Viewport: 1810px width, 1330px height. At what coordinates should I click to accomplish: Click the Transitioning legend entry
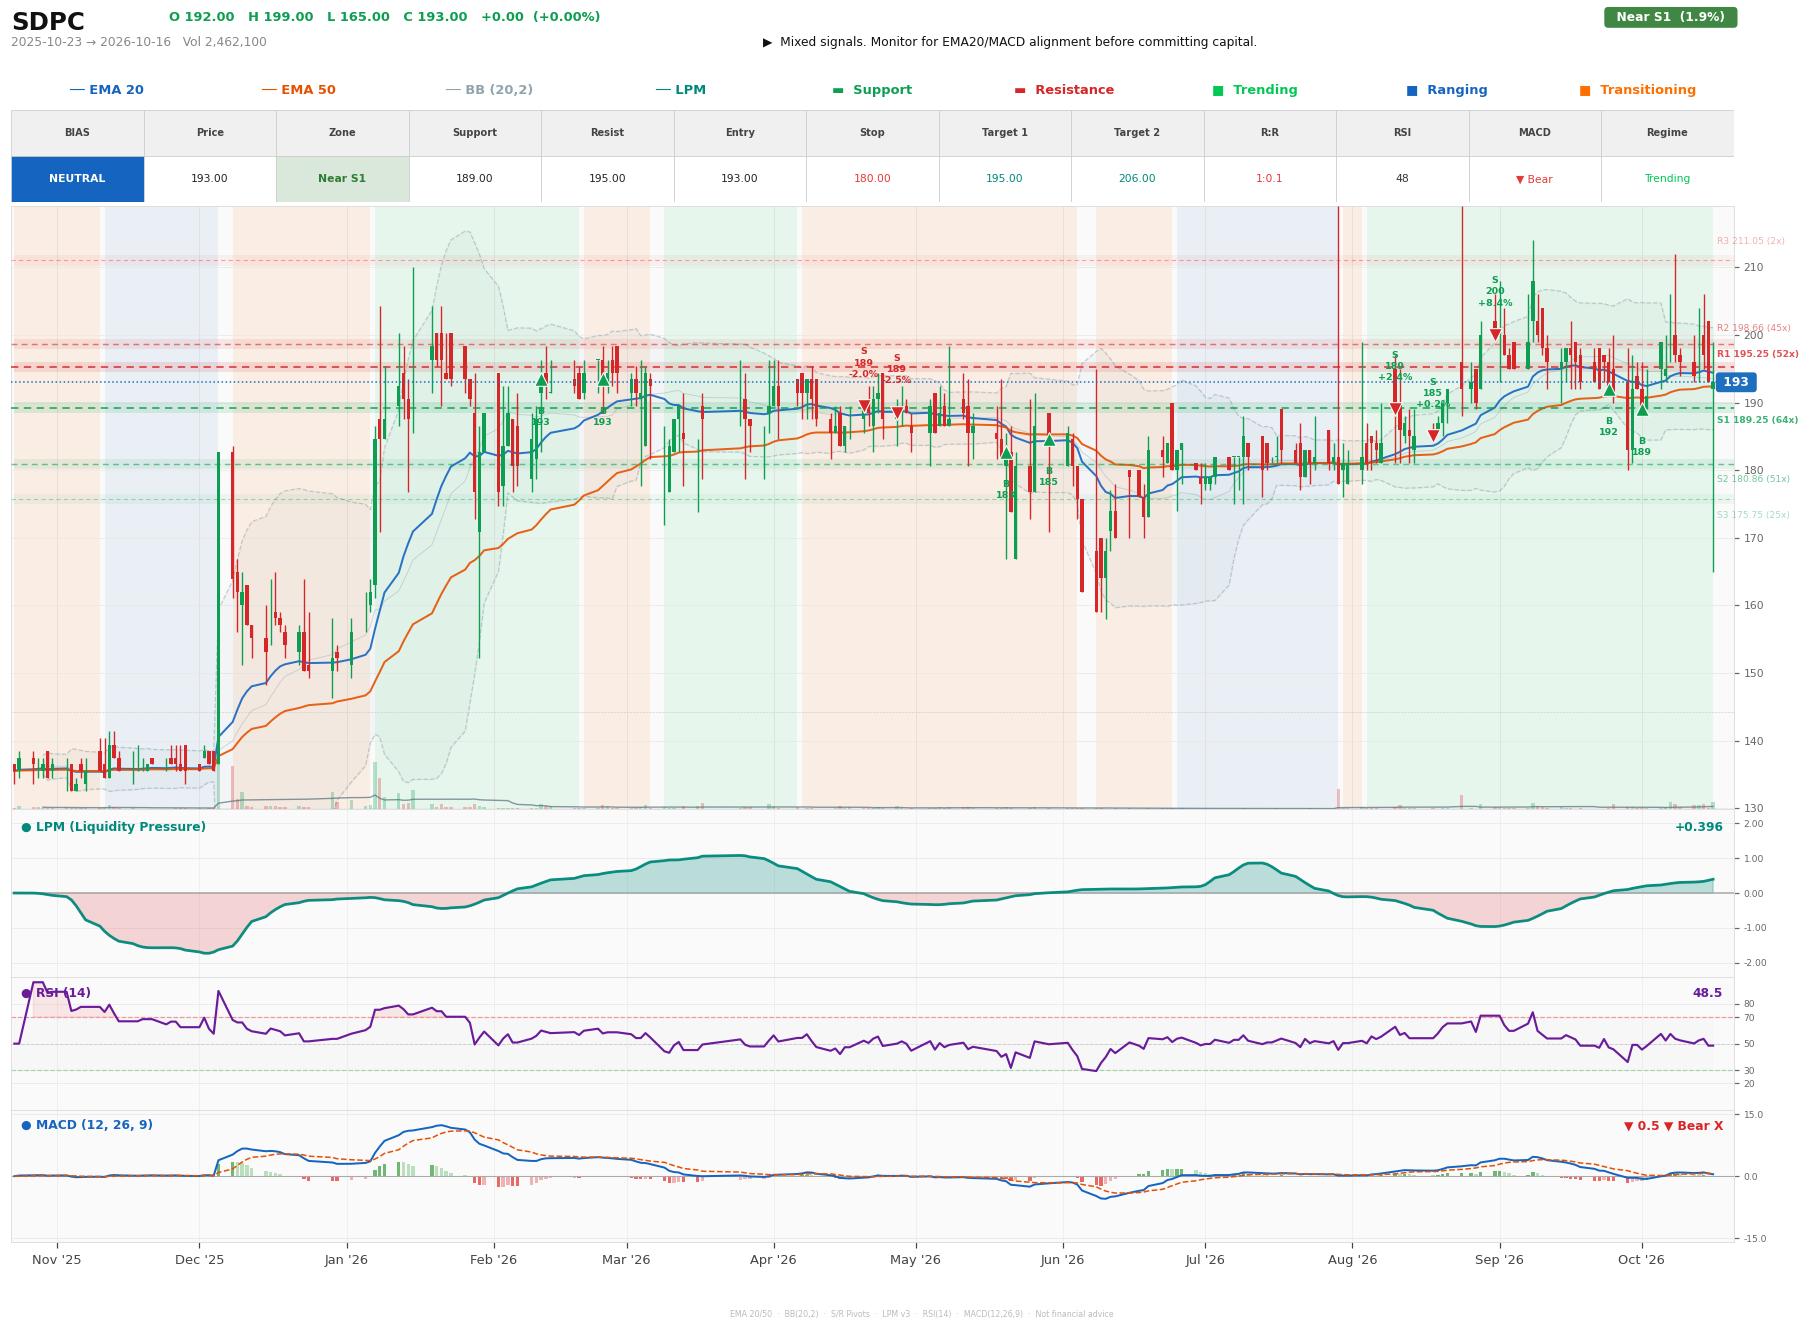(1637, 90)
